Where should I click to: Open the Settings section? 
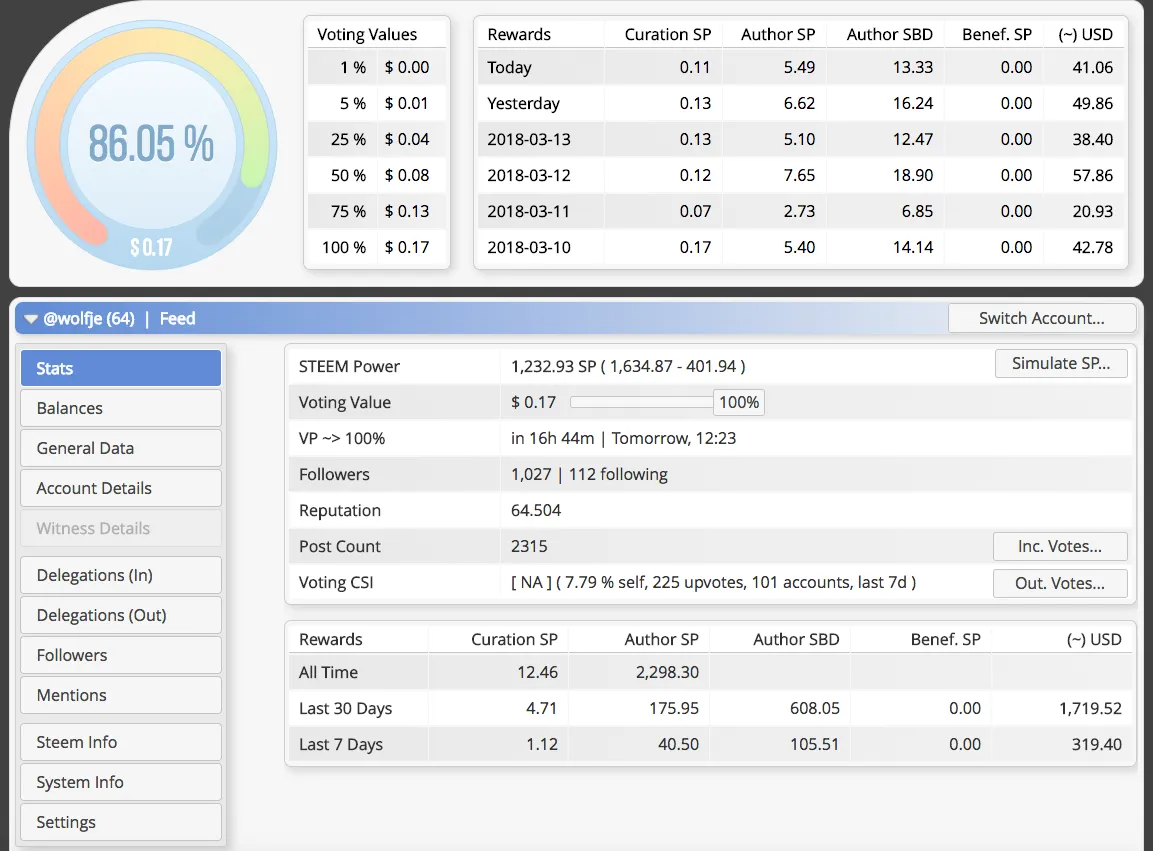pos(120,822)
